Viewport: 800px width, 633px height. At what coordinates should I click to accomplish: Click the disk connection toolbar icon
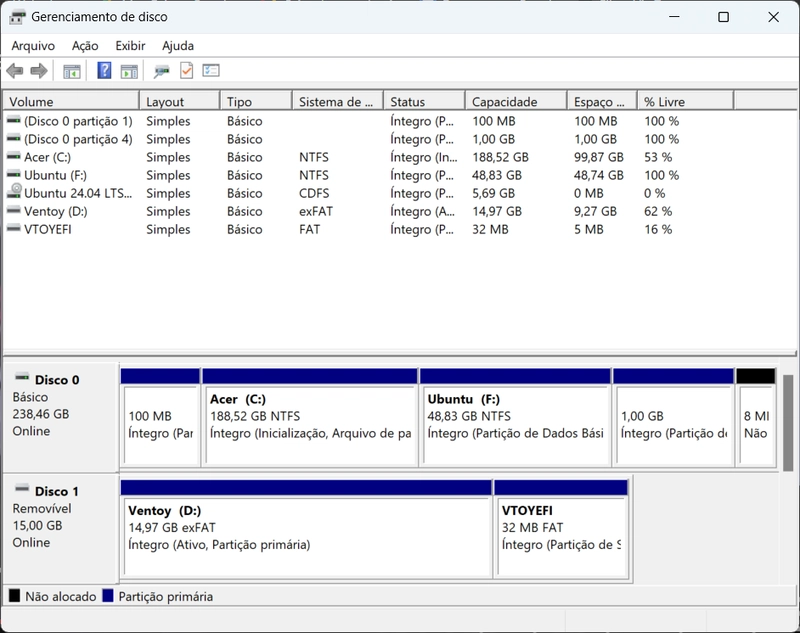[162, 71]
